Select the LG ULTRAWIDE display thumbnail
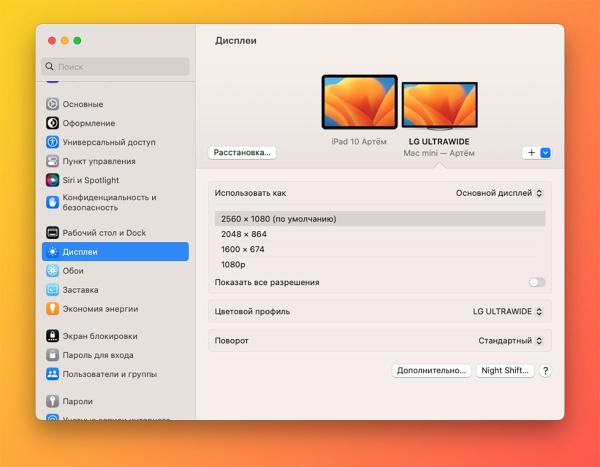 point(439,105)
